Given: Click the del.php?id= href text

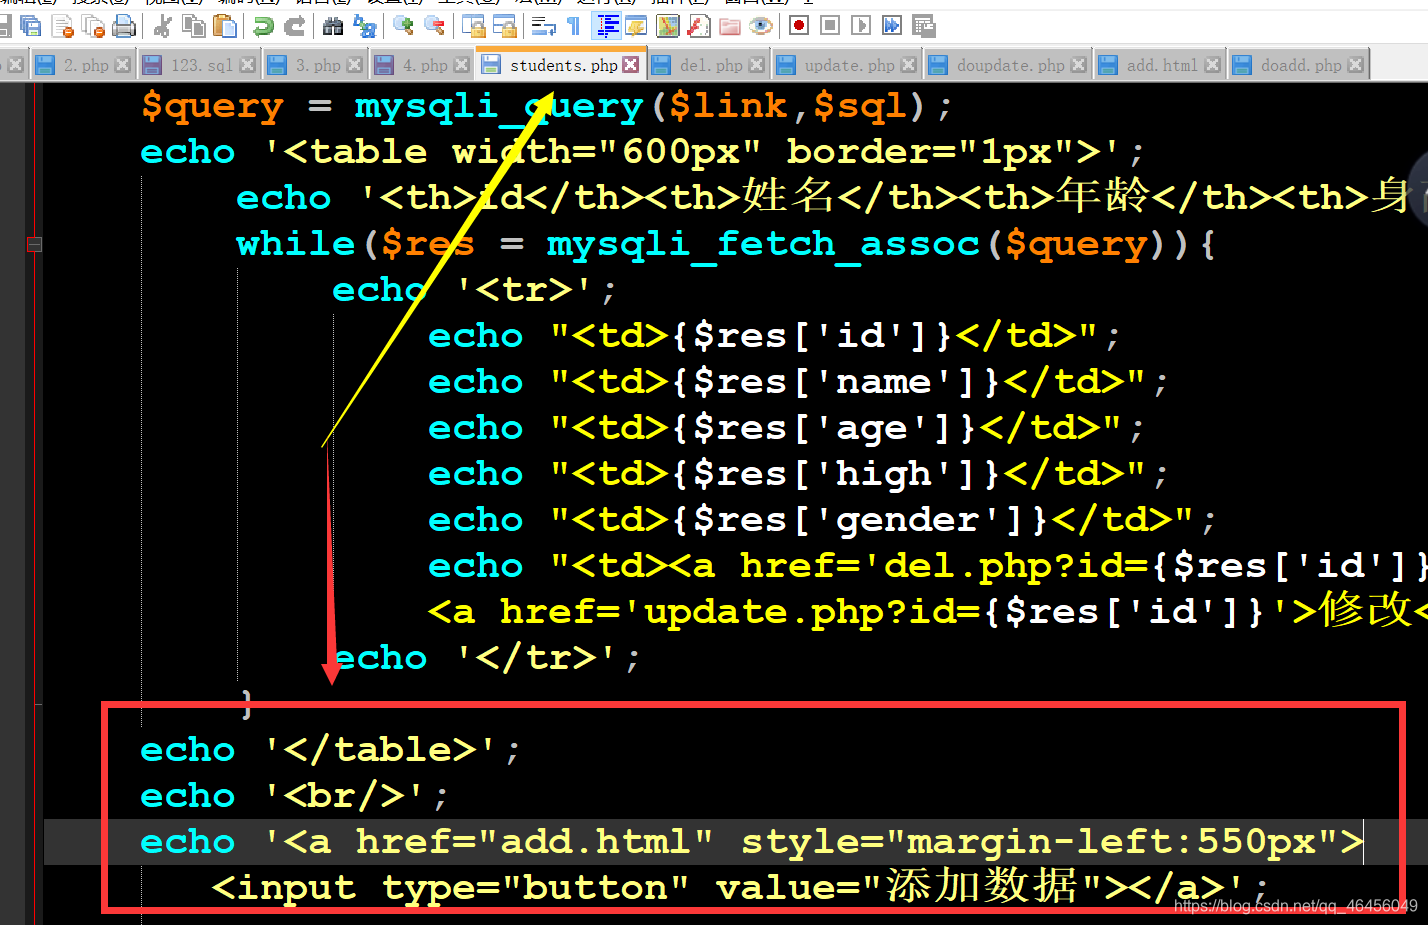Looking at the screenshot, I should click(1016, 566).
